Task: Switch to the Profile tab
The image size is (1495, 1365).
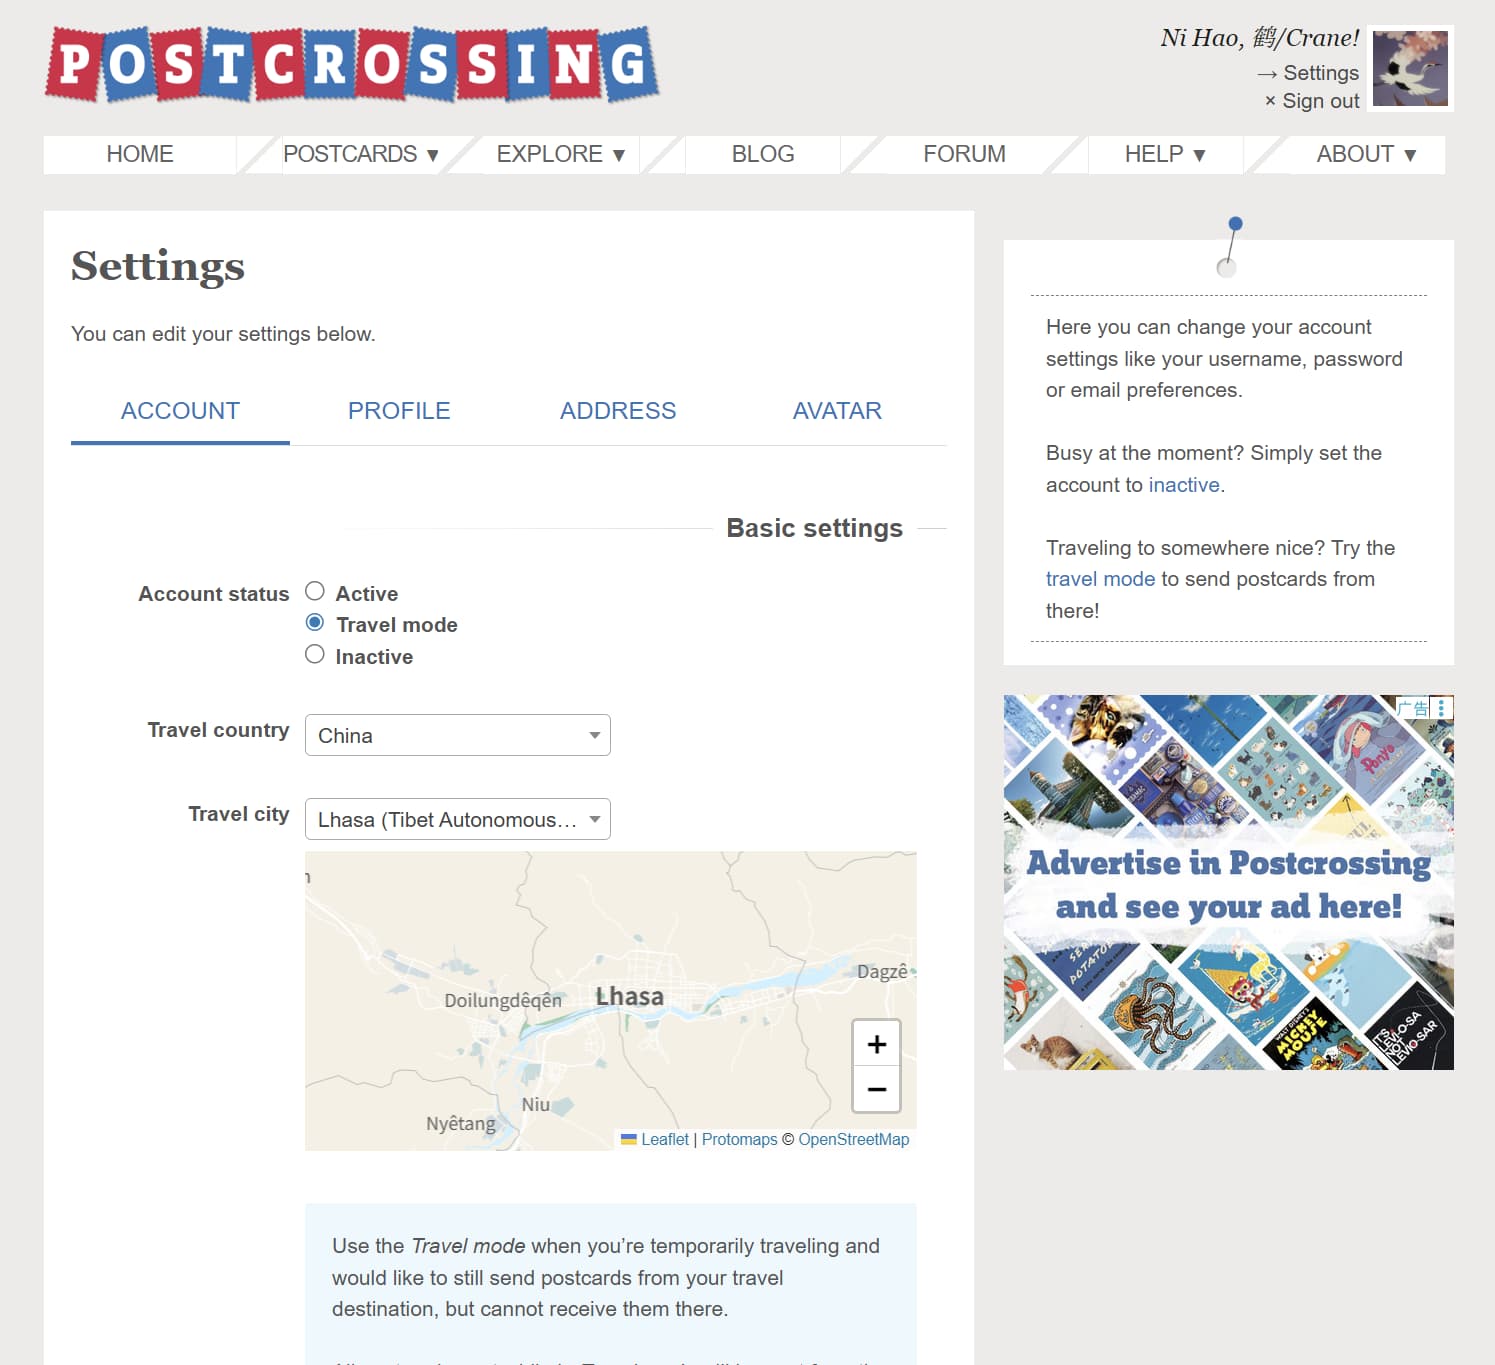Action: point(399,411)
